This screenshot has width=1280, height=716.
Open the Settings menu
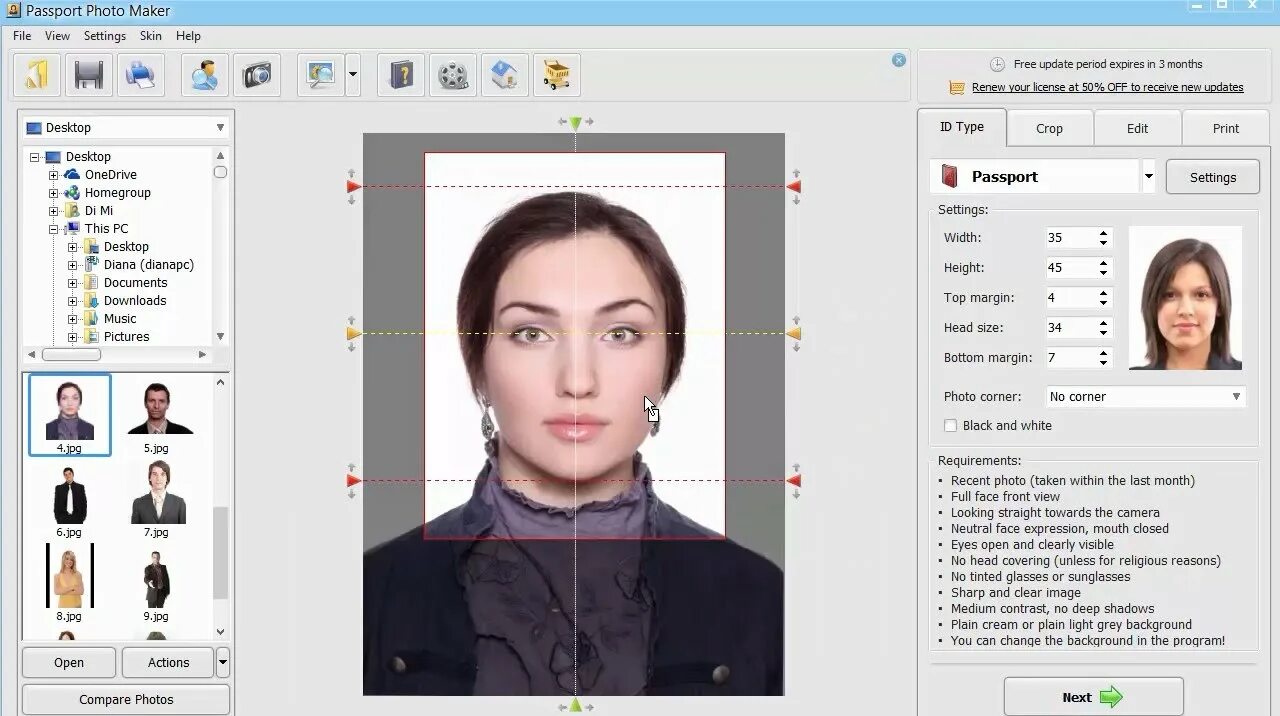[x=105, y=36]
